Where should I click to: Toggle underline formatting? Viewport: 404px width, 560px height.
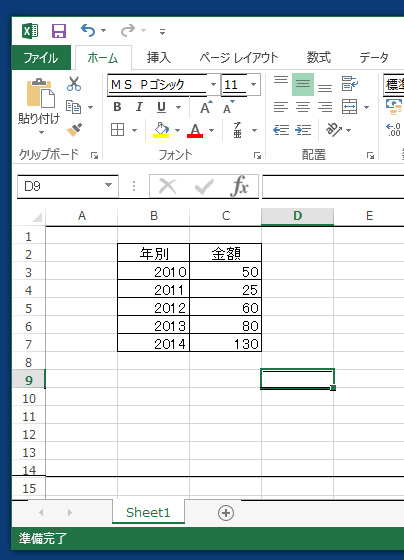[x=161, y=107]
